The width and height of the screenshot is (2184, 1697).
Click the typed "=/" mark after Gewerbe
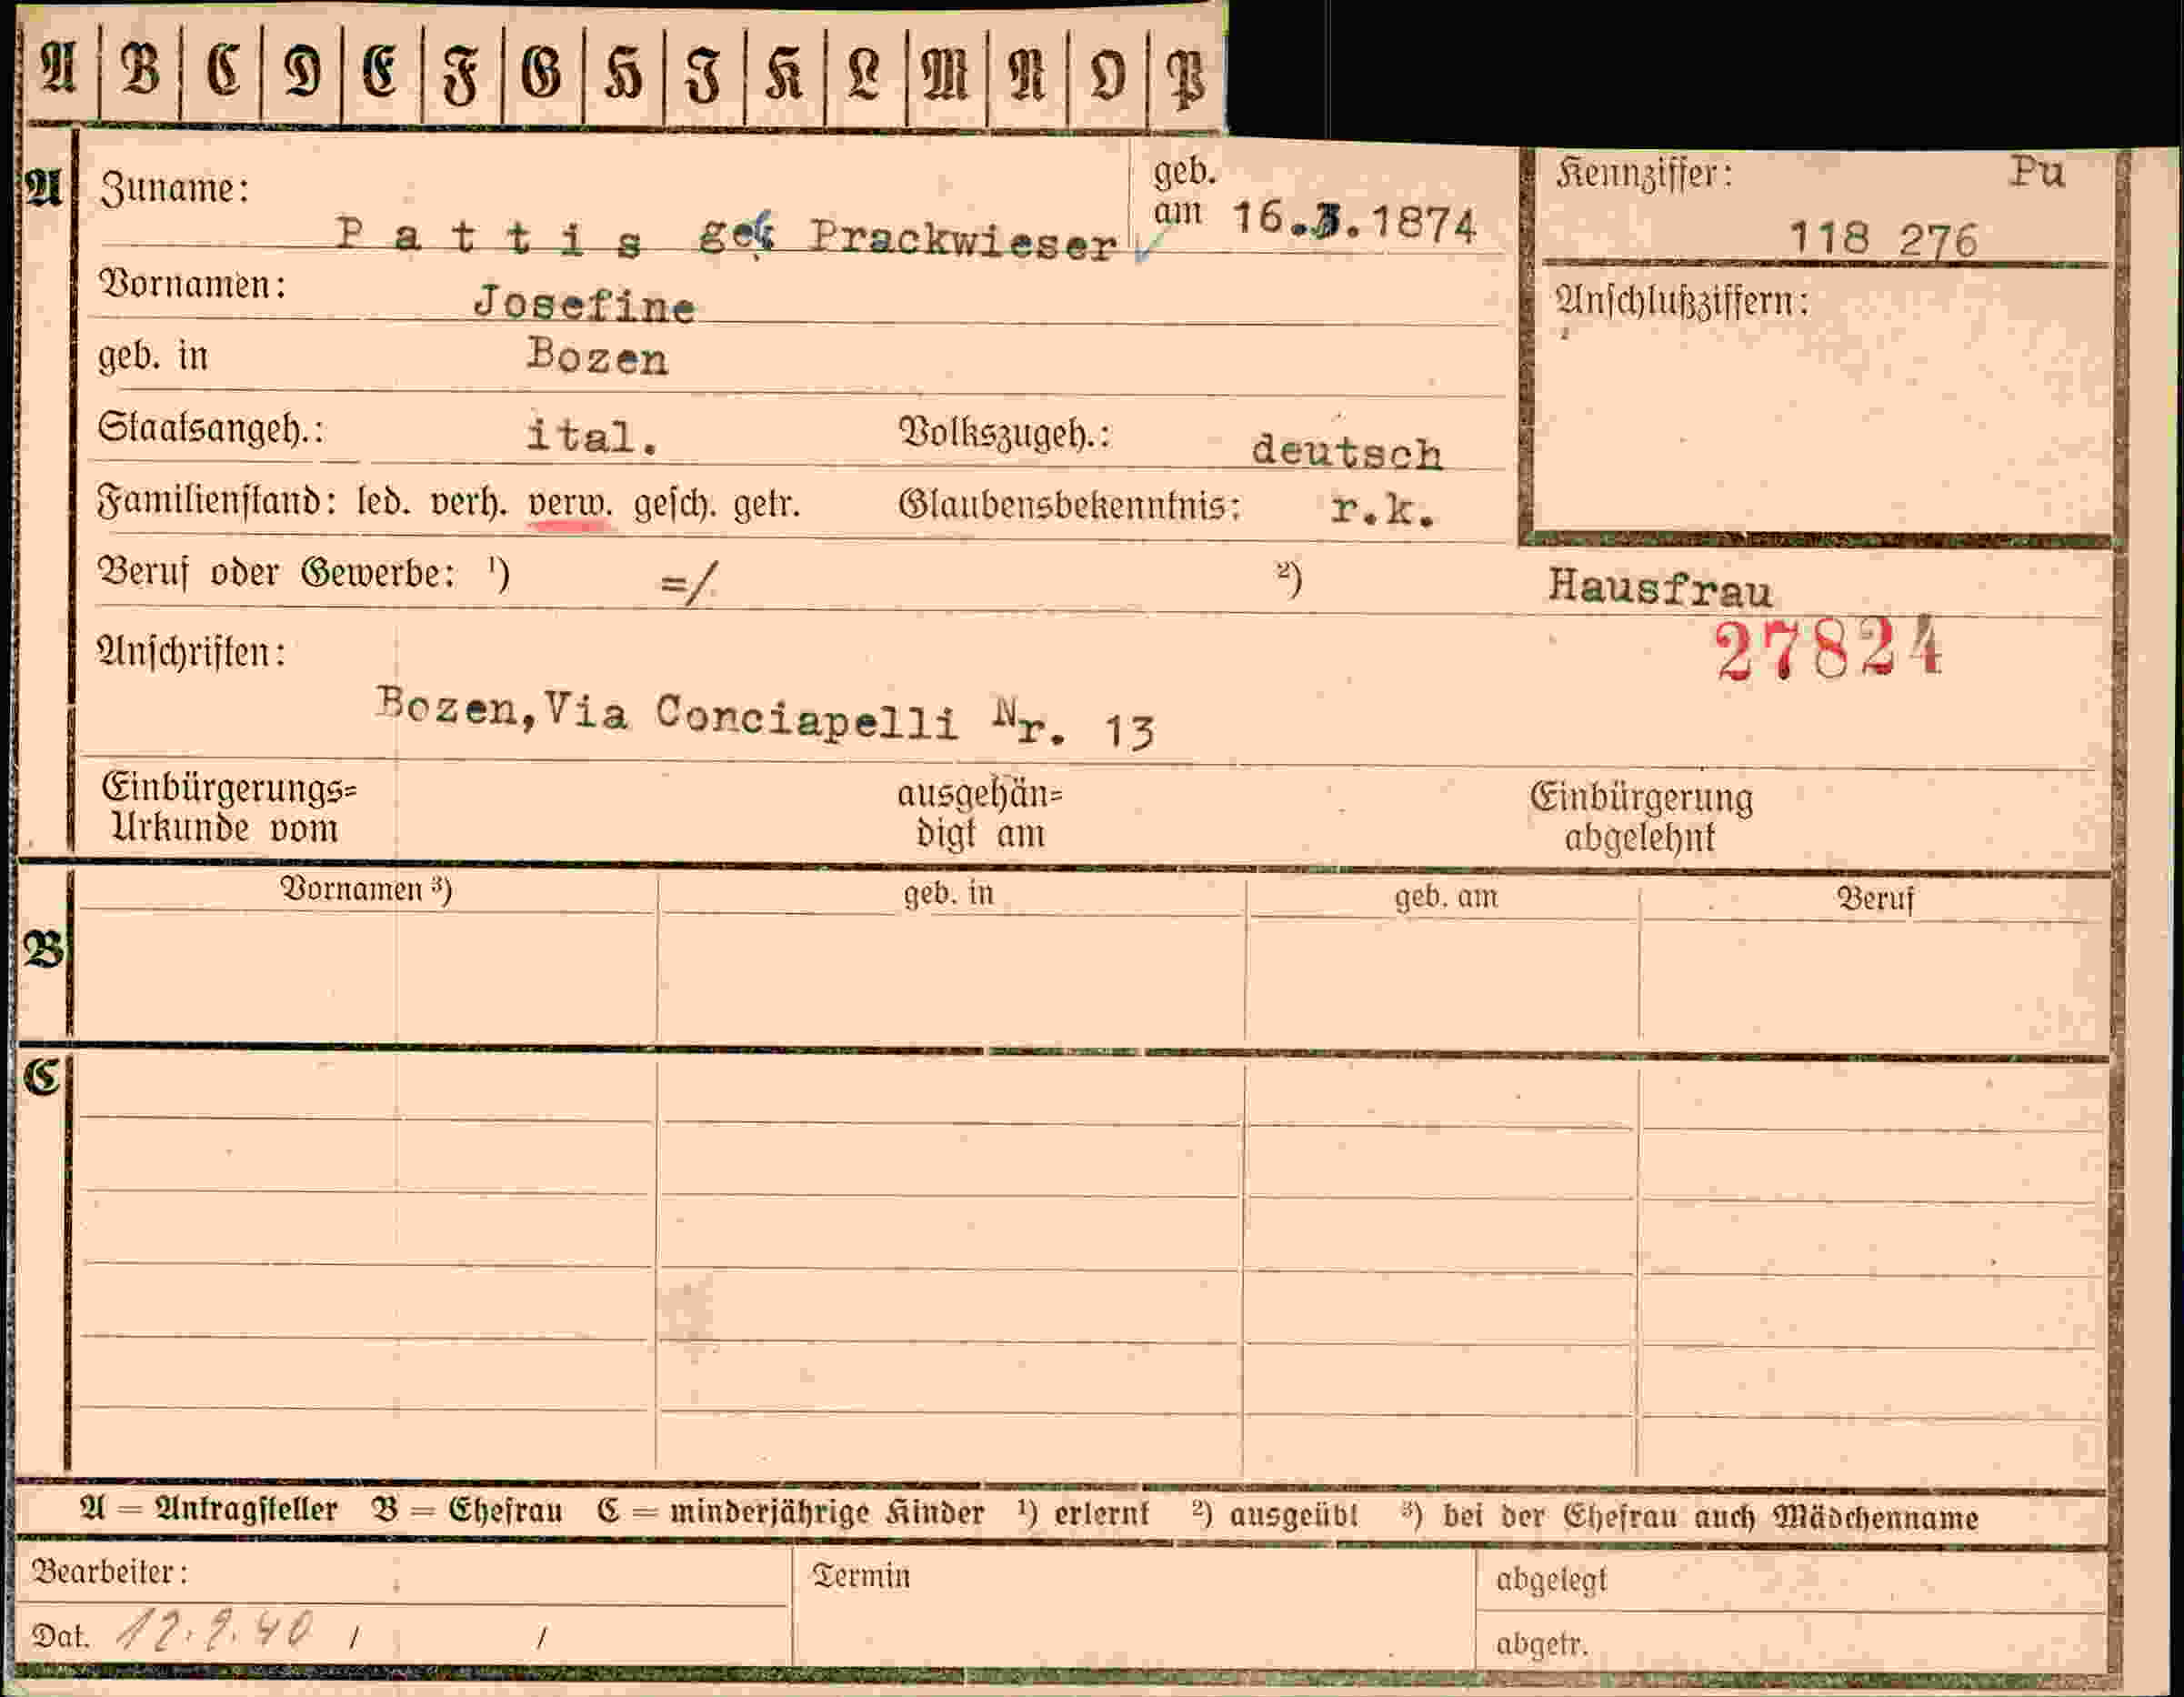(688, 582)
